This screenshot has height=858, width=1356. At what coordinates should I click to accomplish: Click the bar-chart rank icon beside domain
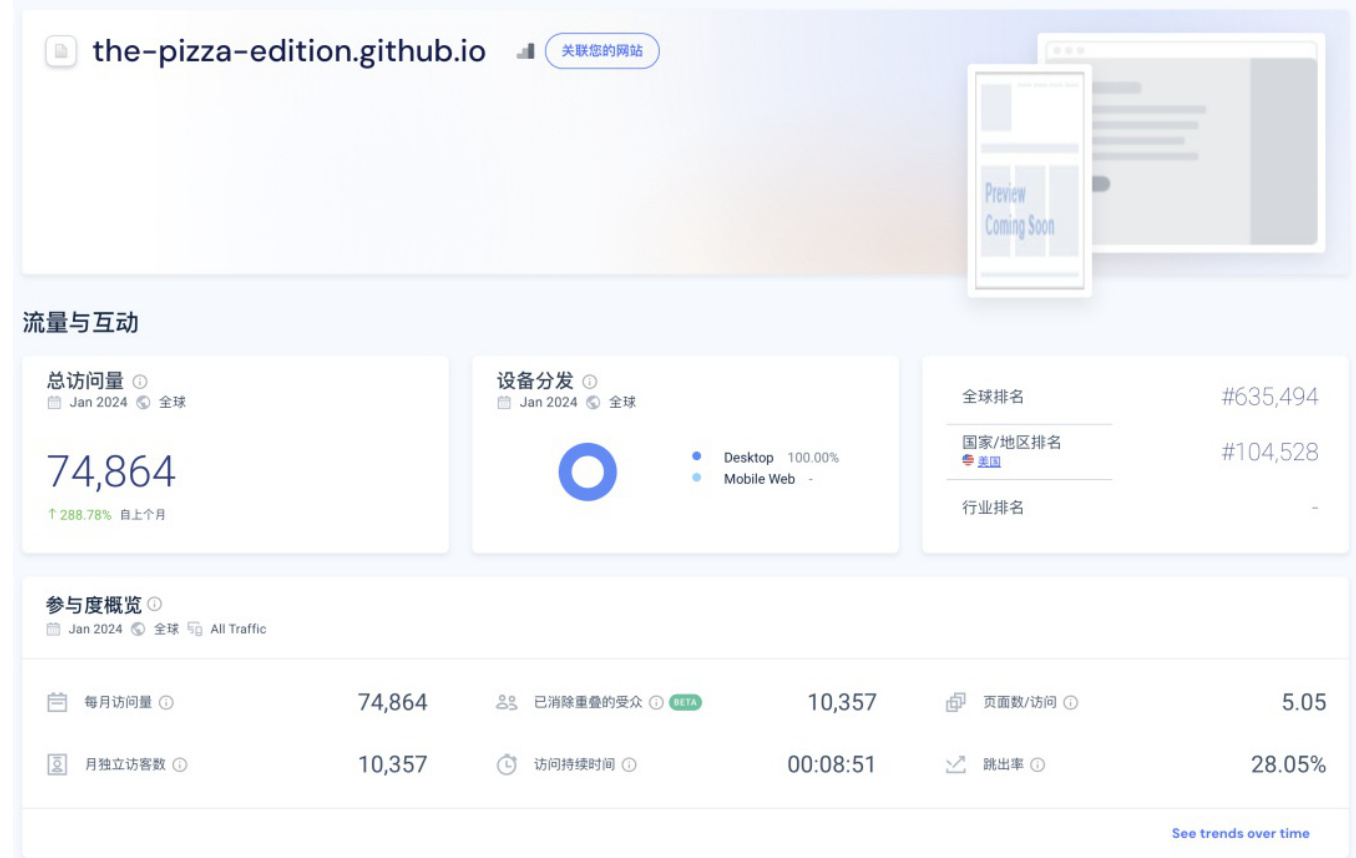pos(526,51)
